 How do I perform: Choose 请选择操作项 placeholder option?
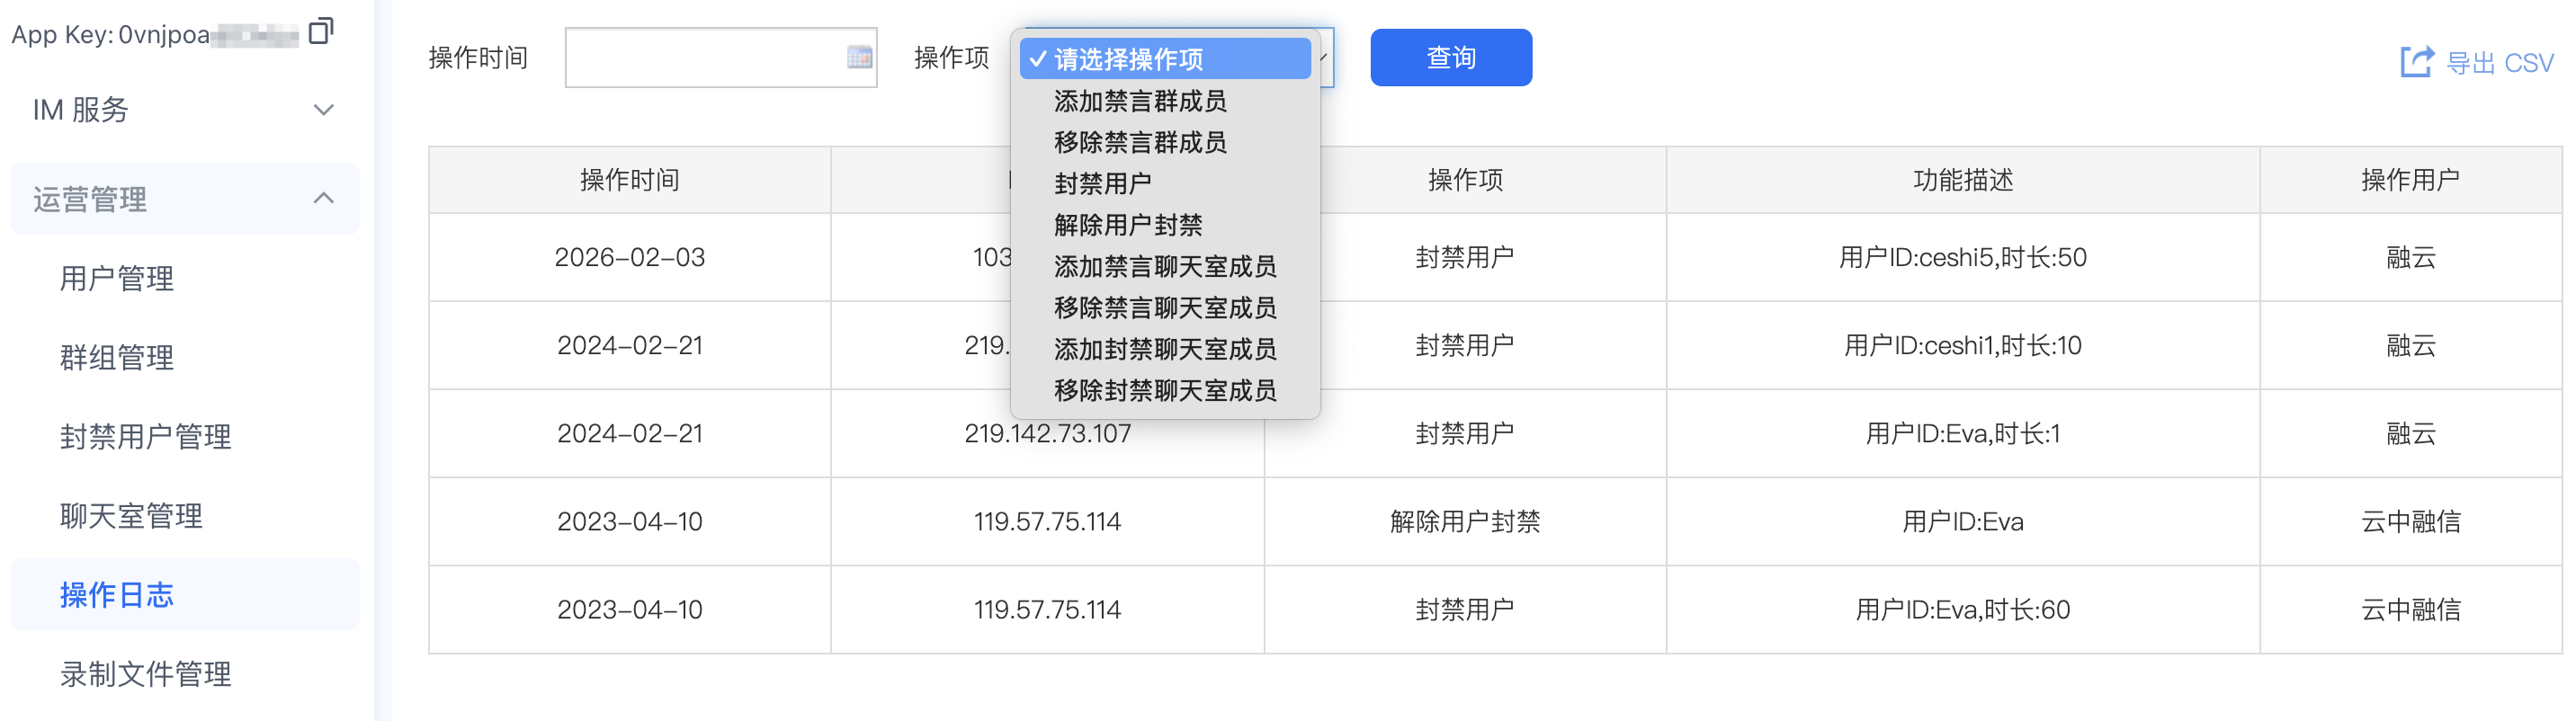1165,59
